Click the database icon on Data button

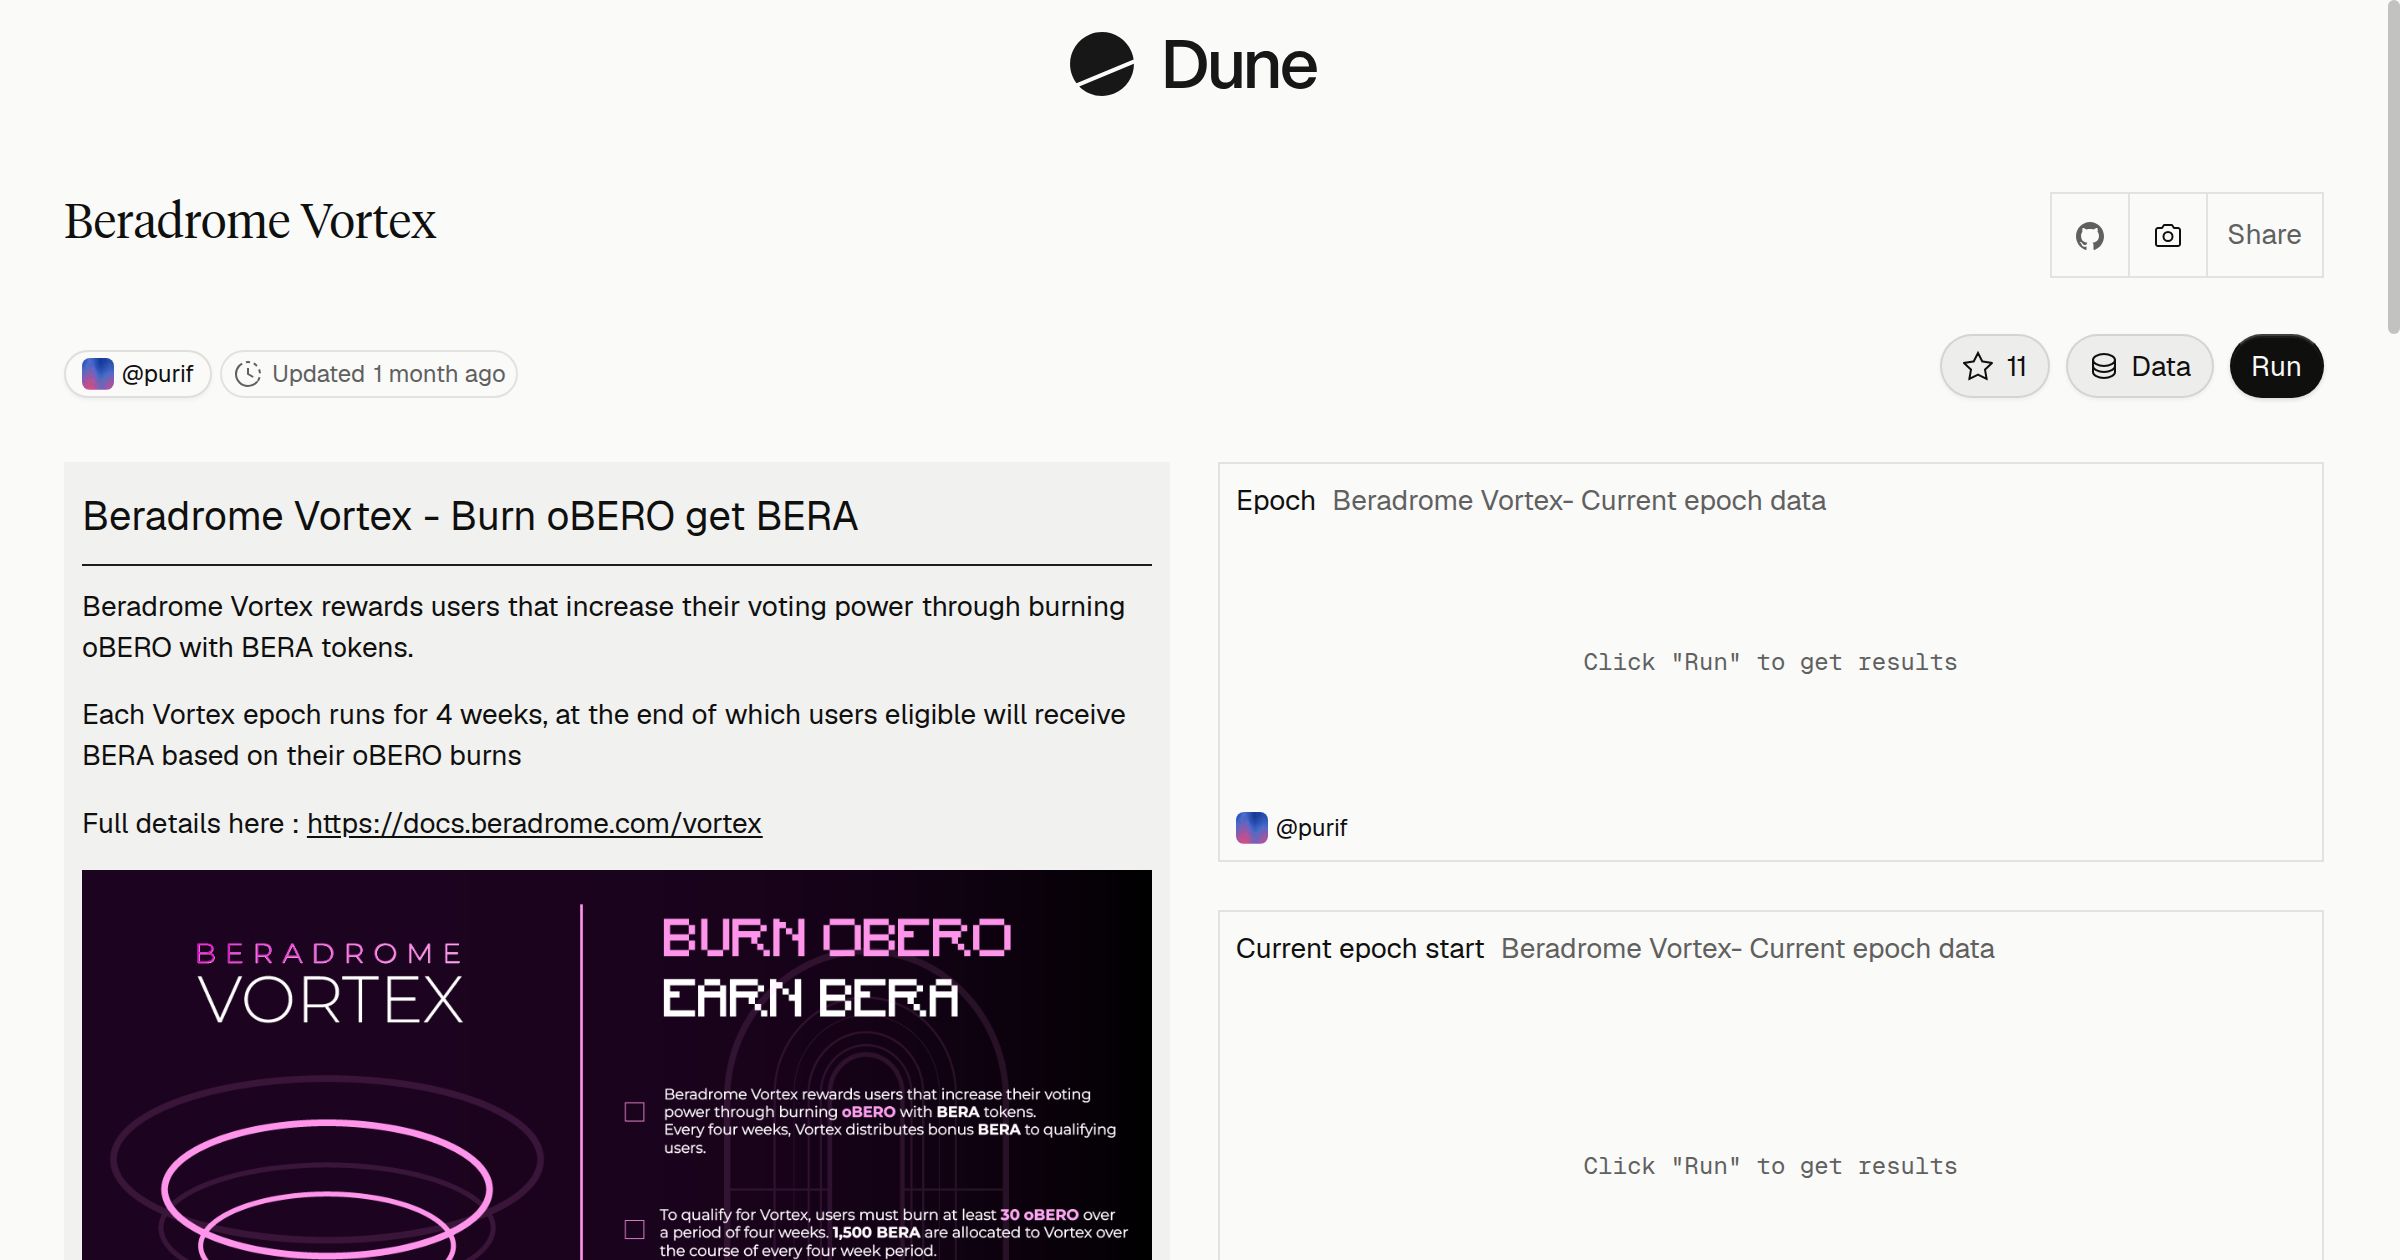point(2104,366)
